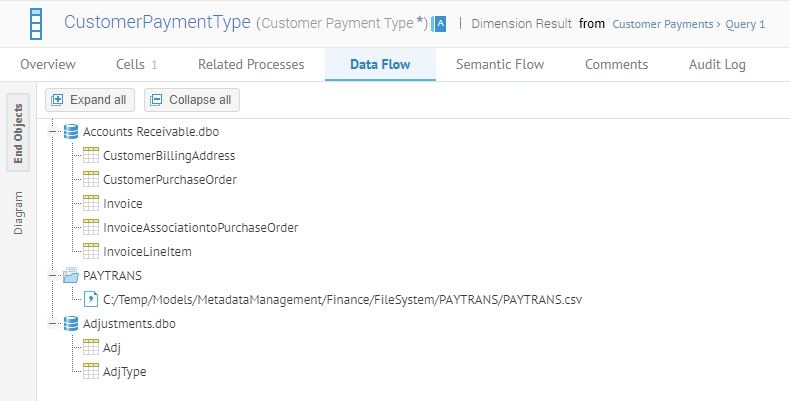The height and width of the screenshot is (401, 790).
Task: Click the AdjType table icon
Action: [91, 371]
